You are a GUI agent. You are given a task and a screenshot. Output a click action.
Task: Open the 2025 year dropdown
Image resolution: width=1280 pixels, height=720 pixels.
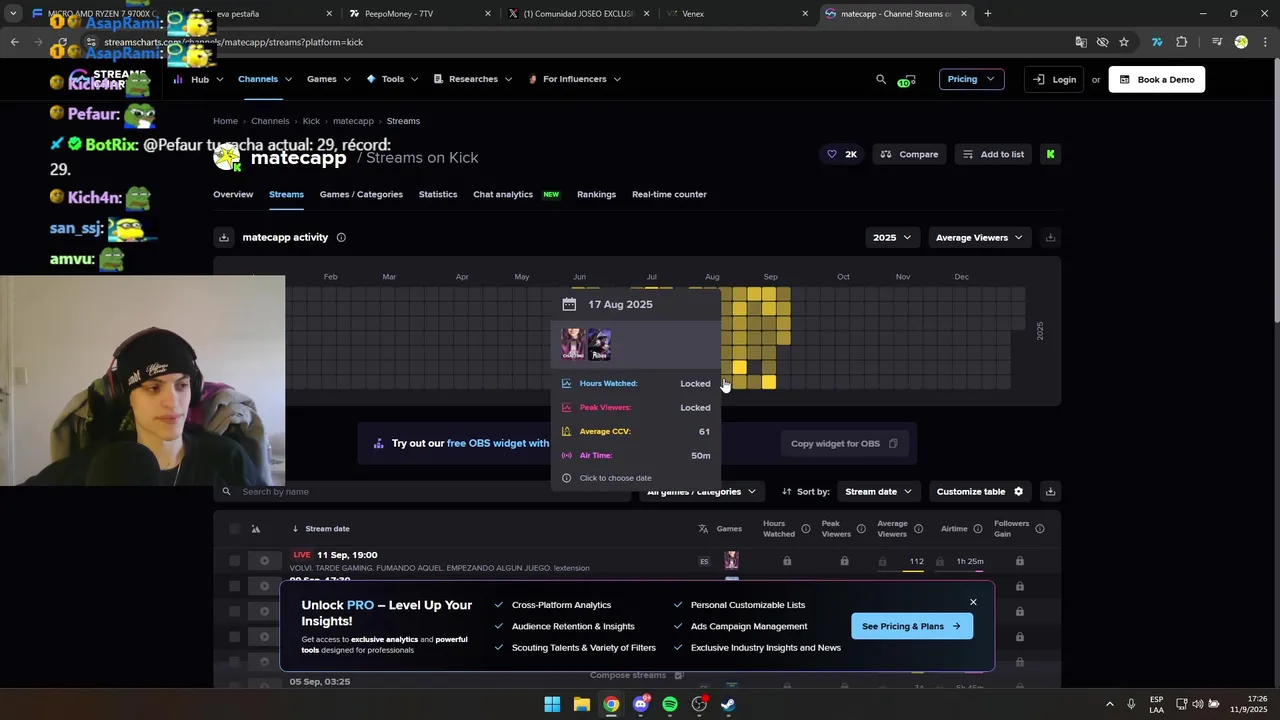click(x=892, y=237)
